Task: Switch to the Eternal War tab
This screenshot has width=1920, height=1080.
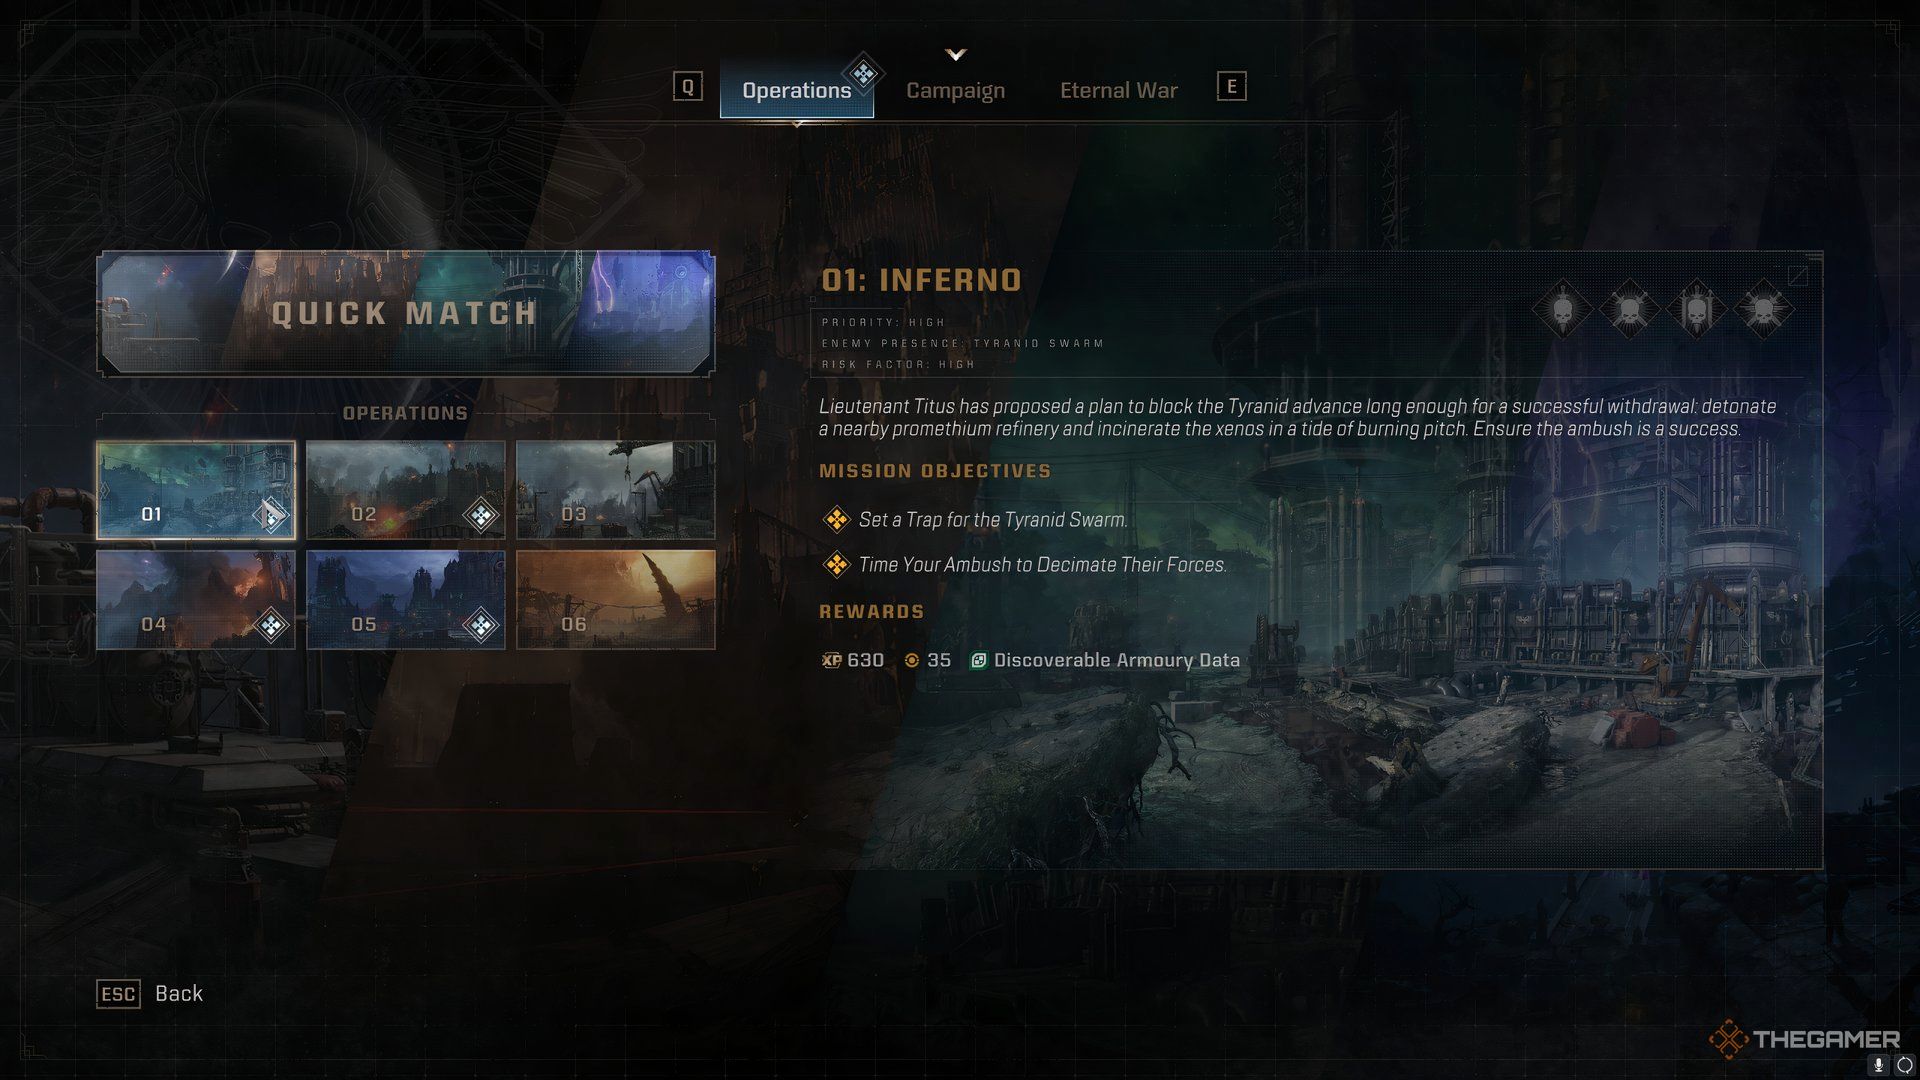Action: pyautogui.click(x=1118, y=88)
